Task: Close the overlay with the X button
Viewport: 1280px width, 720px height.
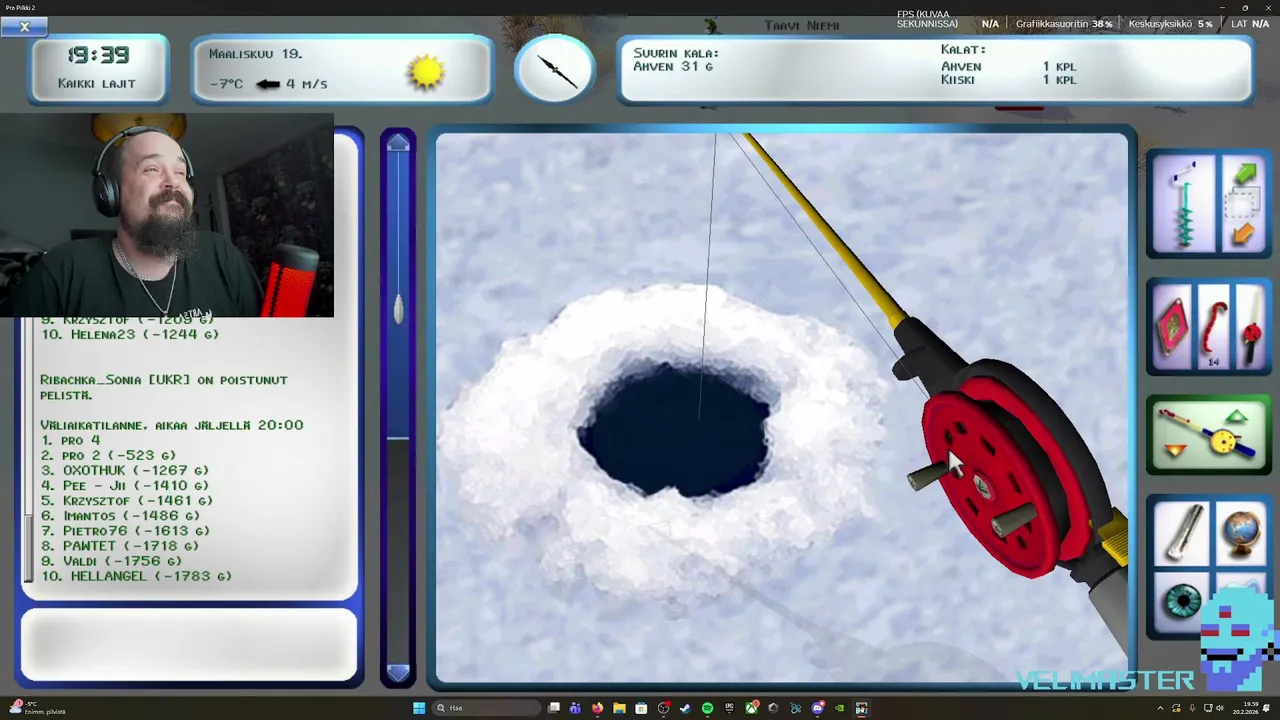Action: tap(25, 27)
